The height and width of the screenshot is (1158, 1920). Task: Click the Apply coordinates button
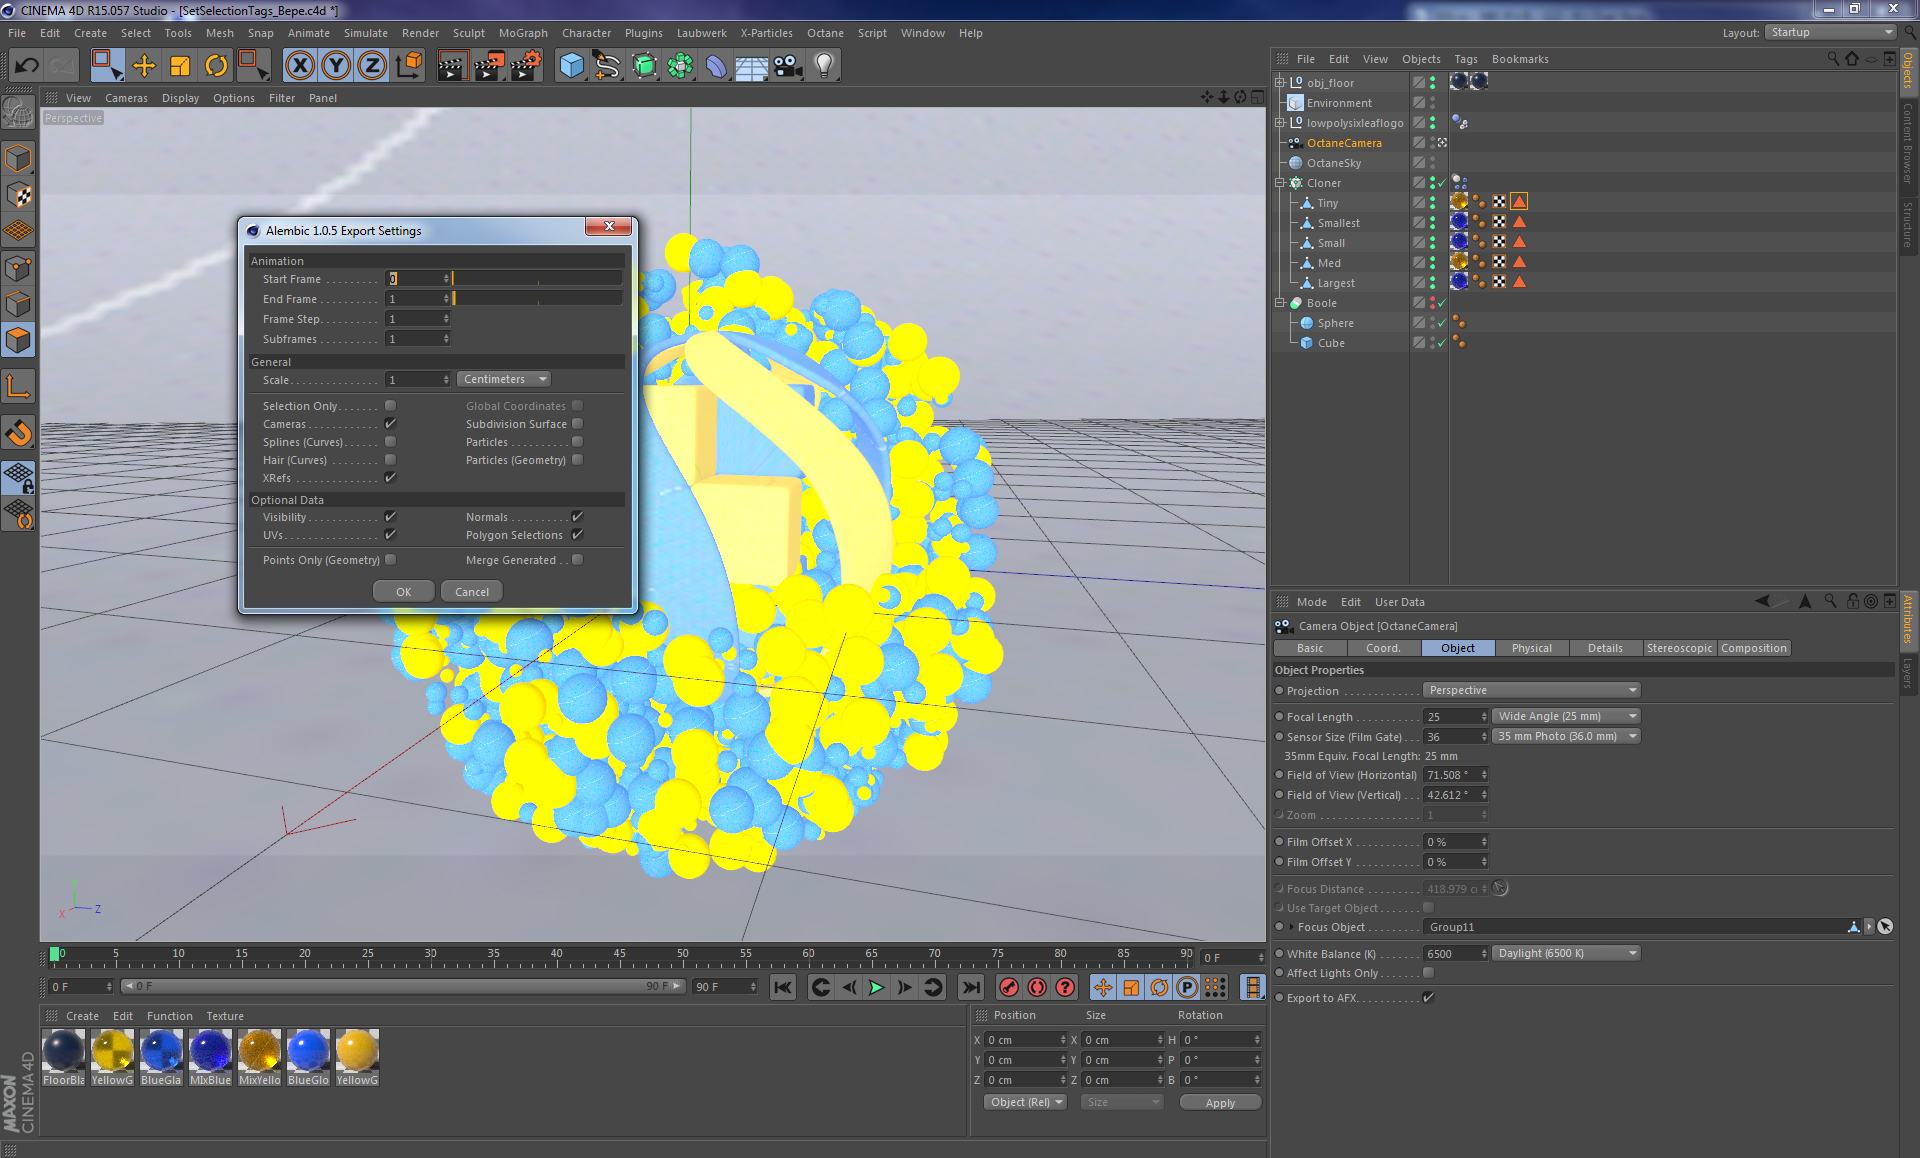pos(1219,1102)
